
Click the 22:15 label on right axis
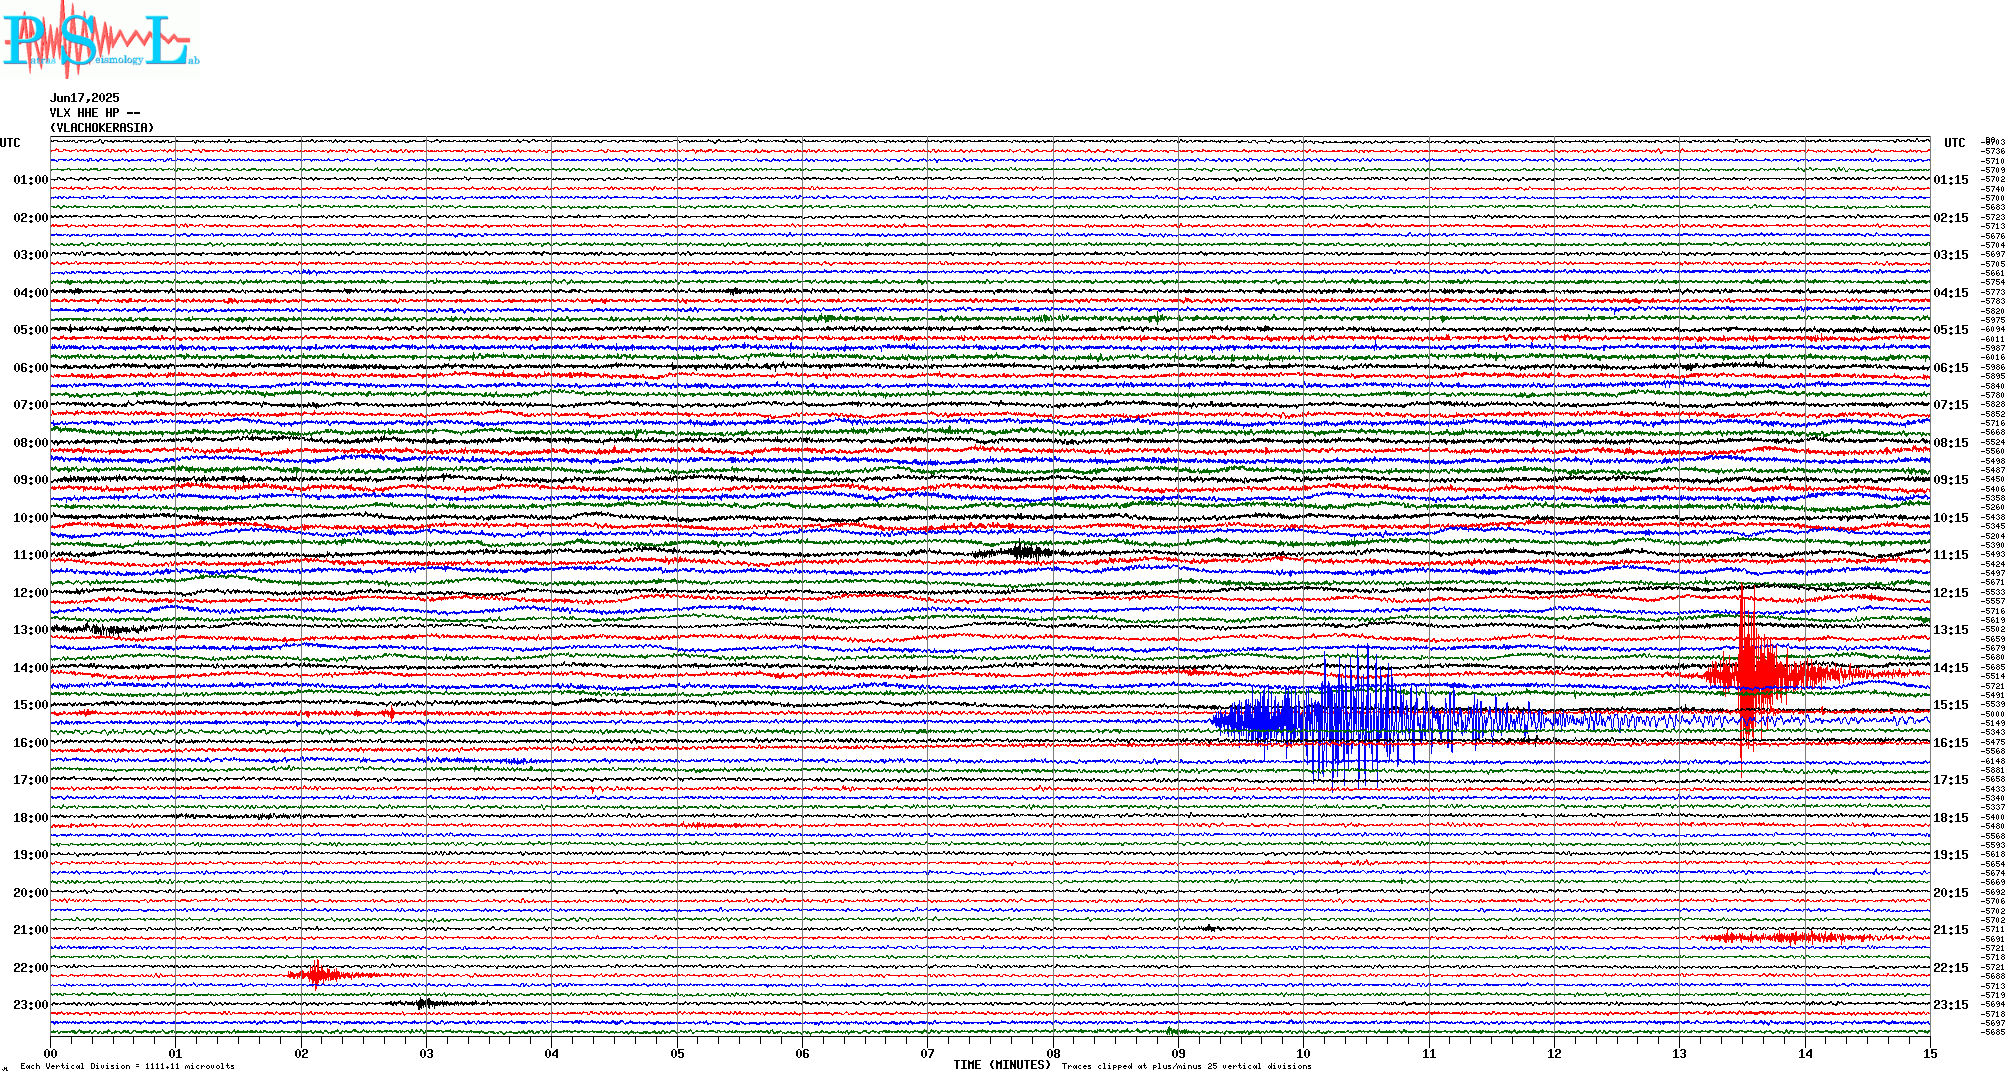click(1951, 968)
